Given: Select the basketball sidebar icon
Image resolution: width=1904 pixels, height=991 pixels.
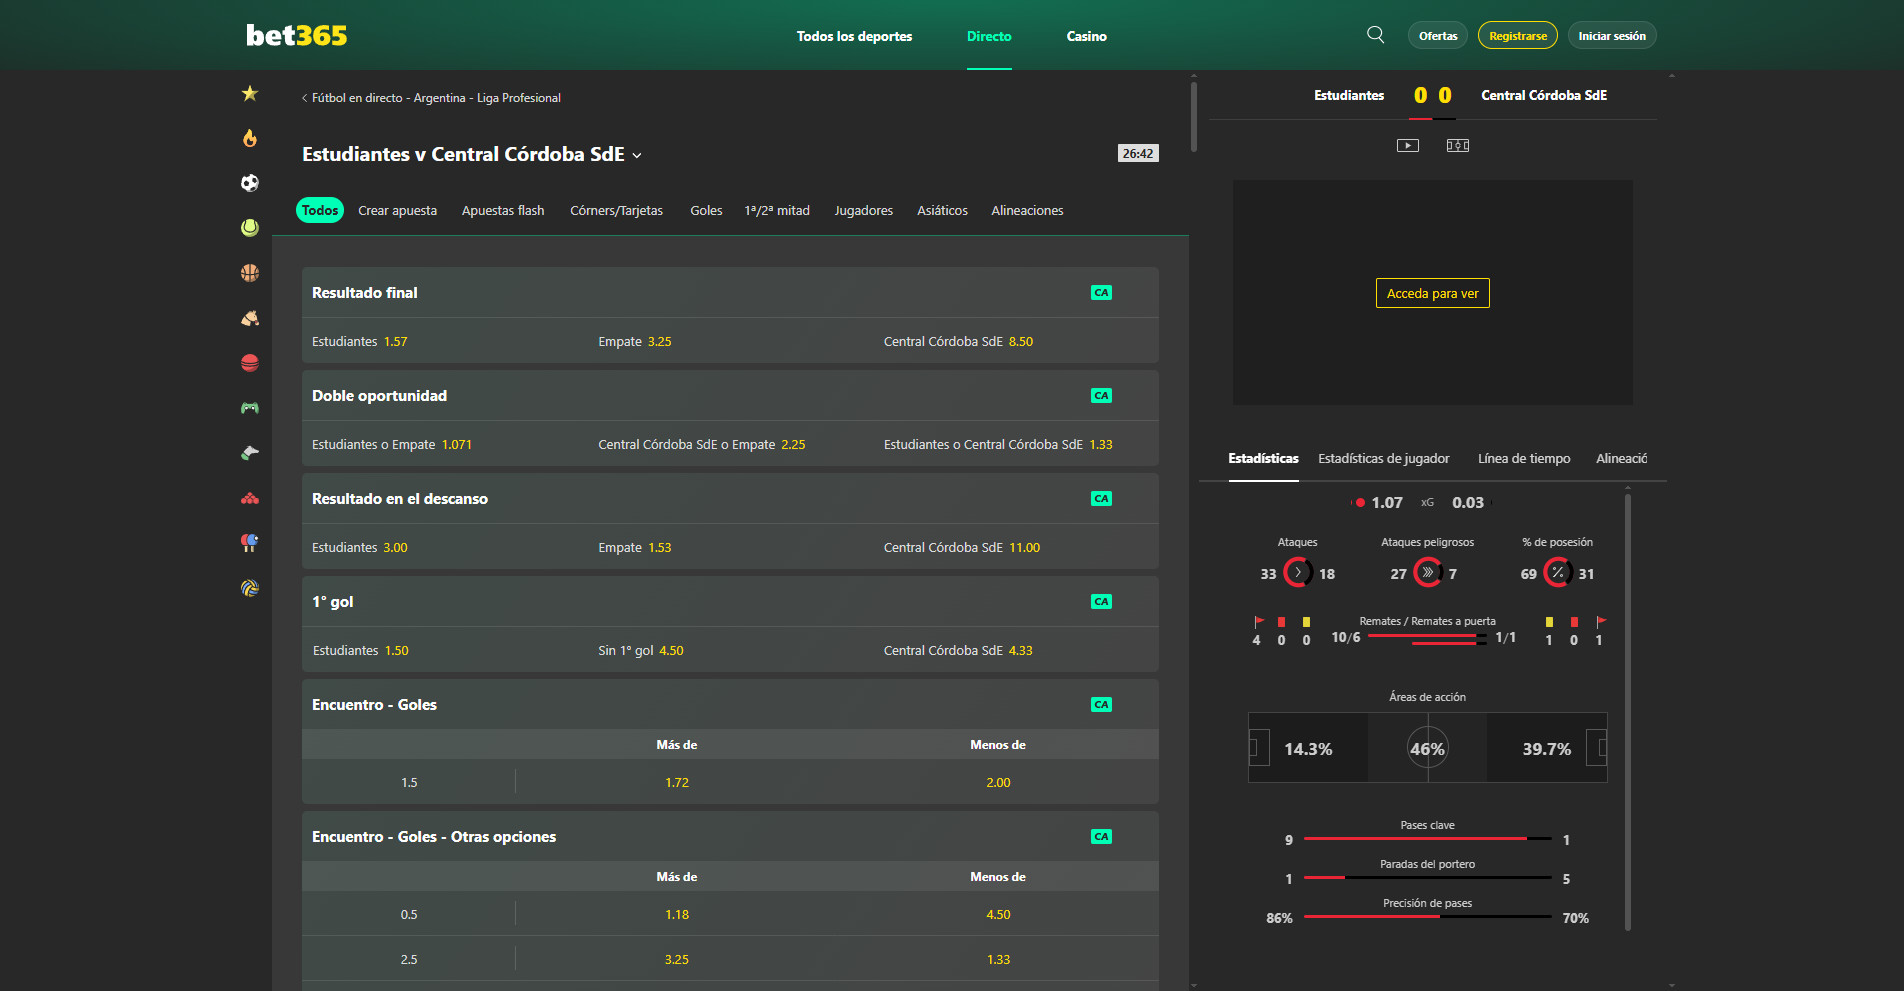Looking at the screenshot, I should pos(250,273).
